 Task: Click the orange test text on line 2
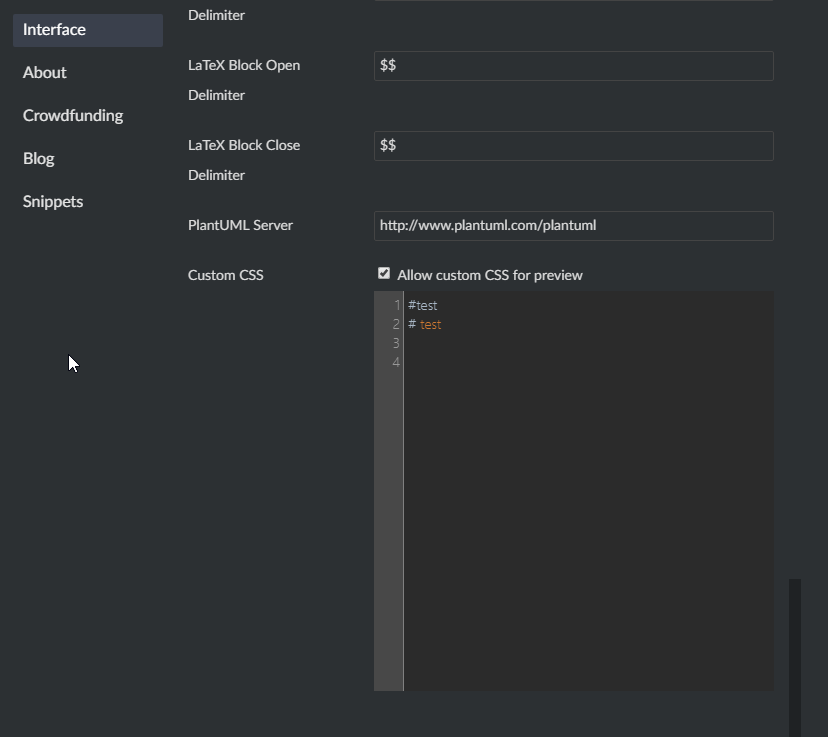[430, 324]
